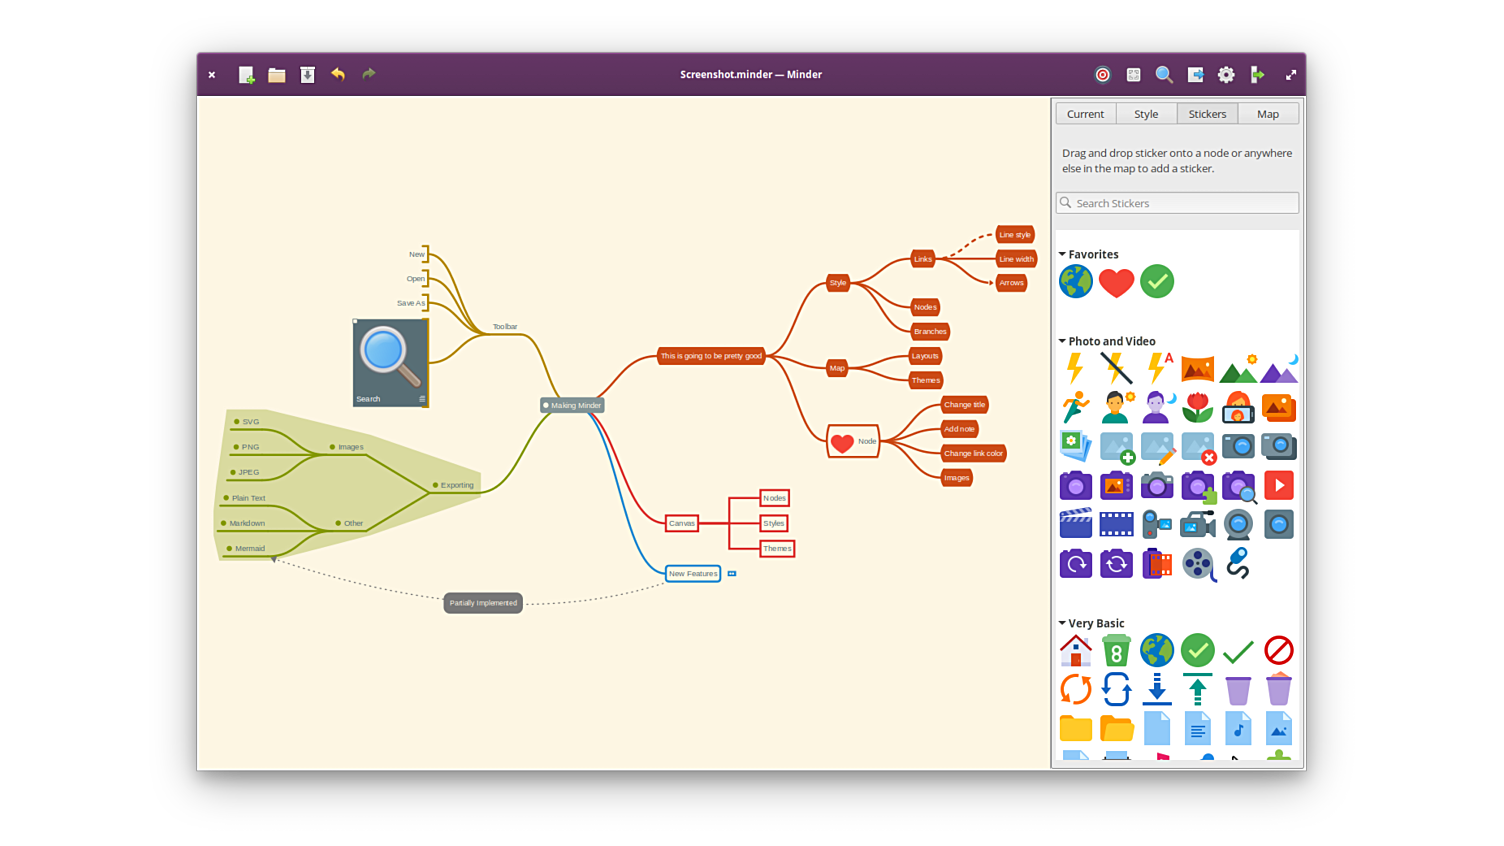
Task: Create a new mind map document
Action: coord(246,75)
